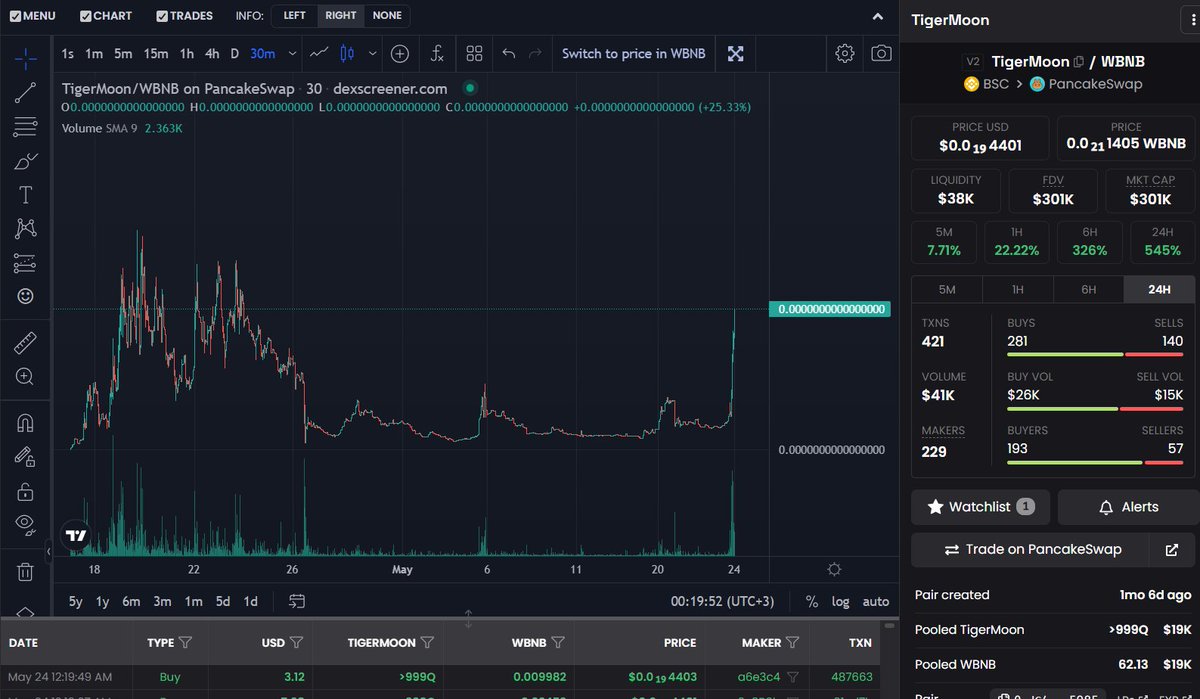This screenshot has height=699, width=1200.
Task: Select the text annotation tool
Action: tap(26, 195)
